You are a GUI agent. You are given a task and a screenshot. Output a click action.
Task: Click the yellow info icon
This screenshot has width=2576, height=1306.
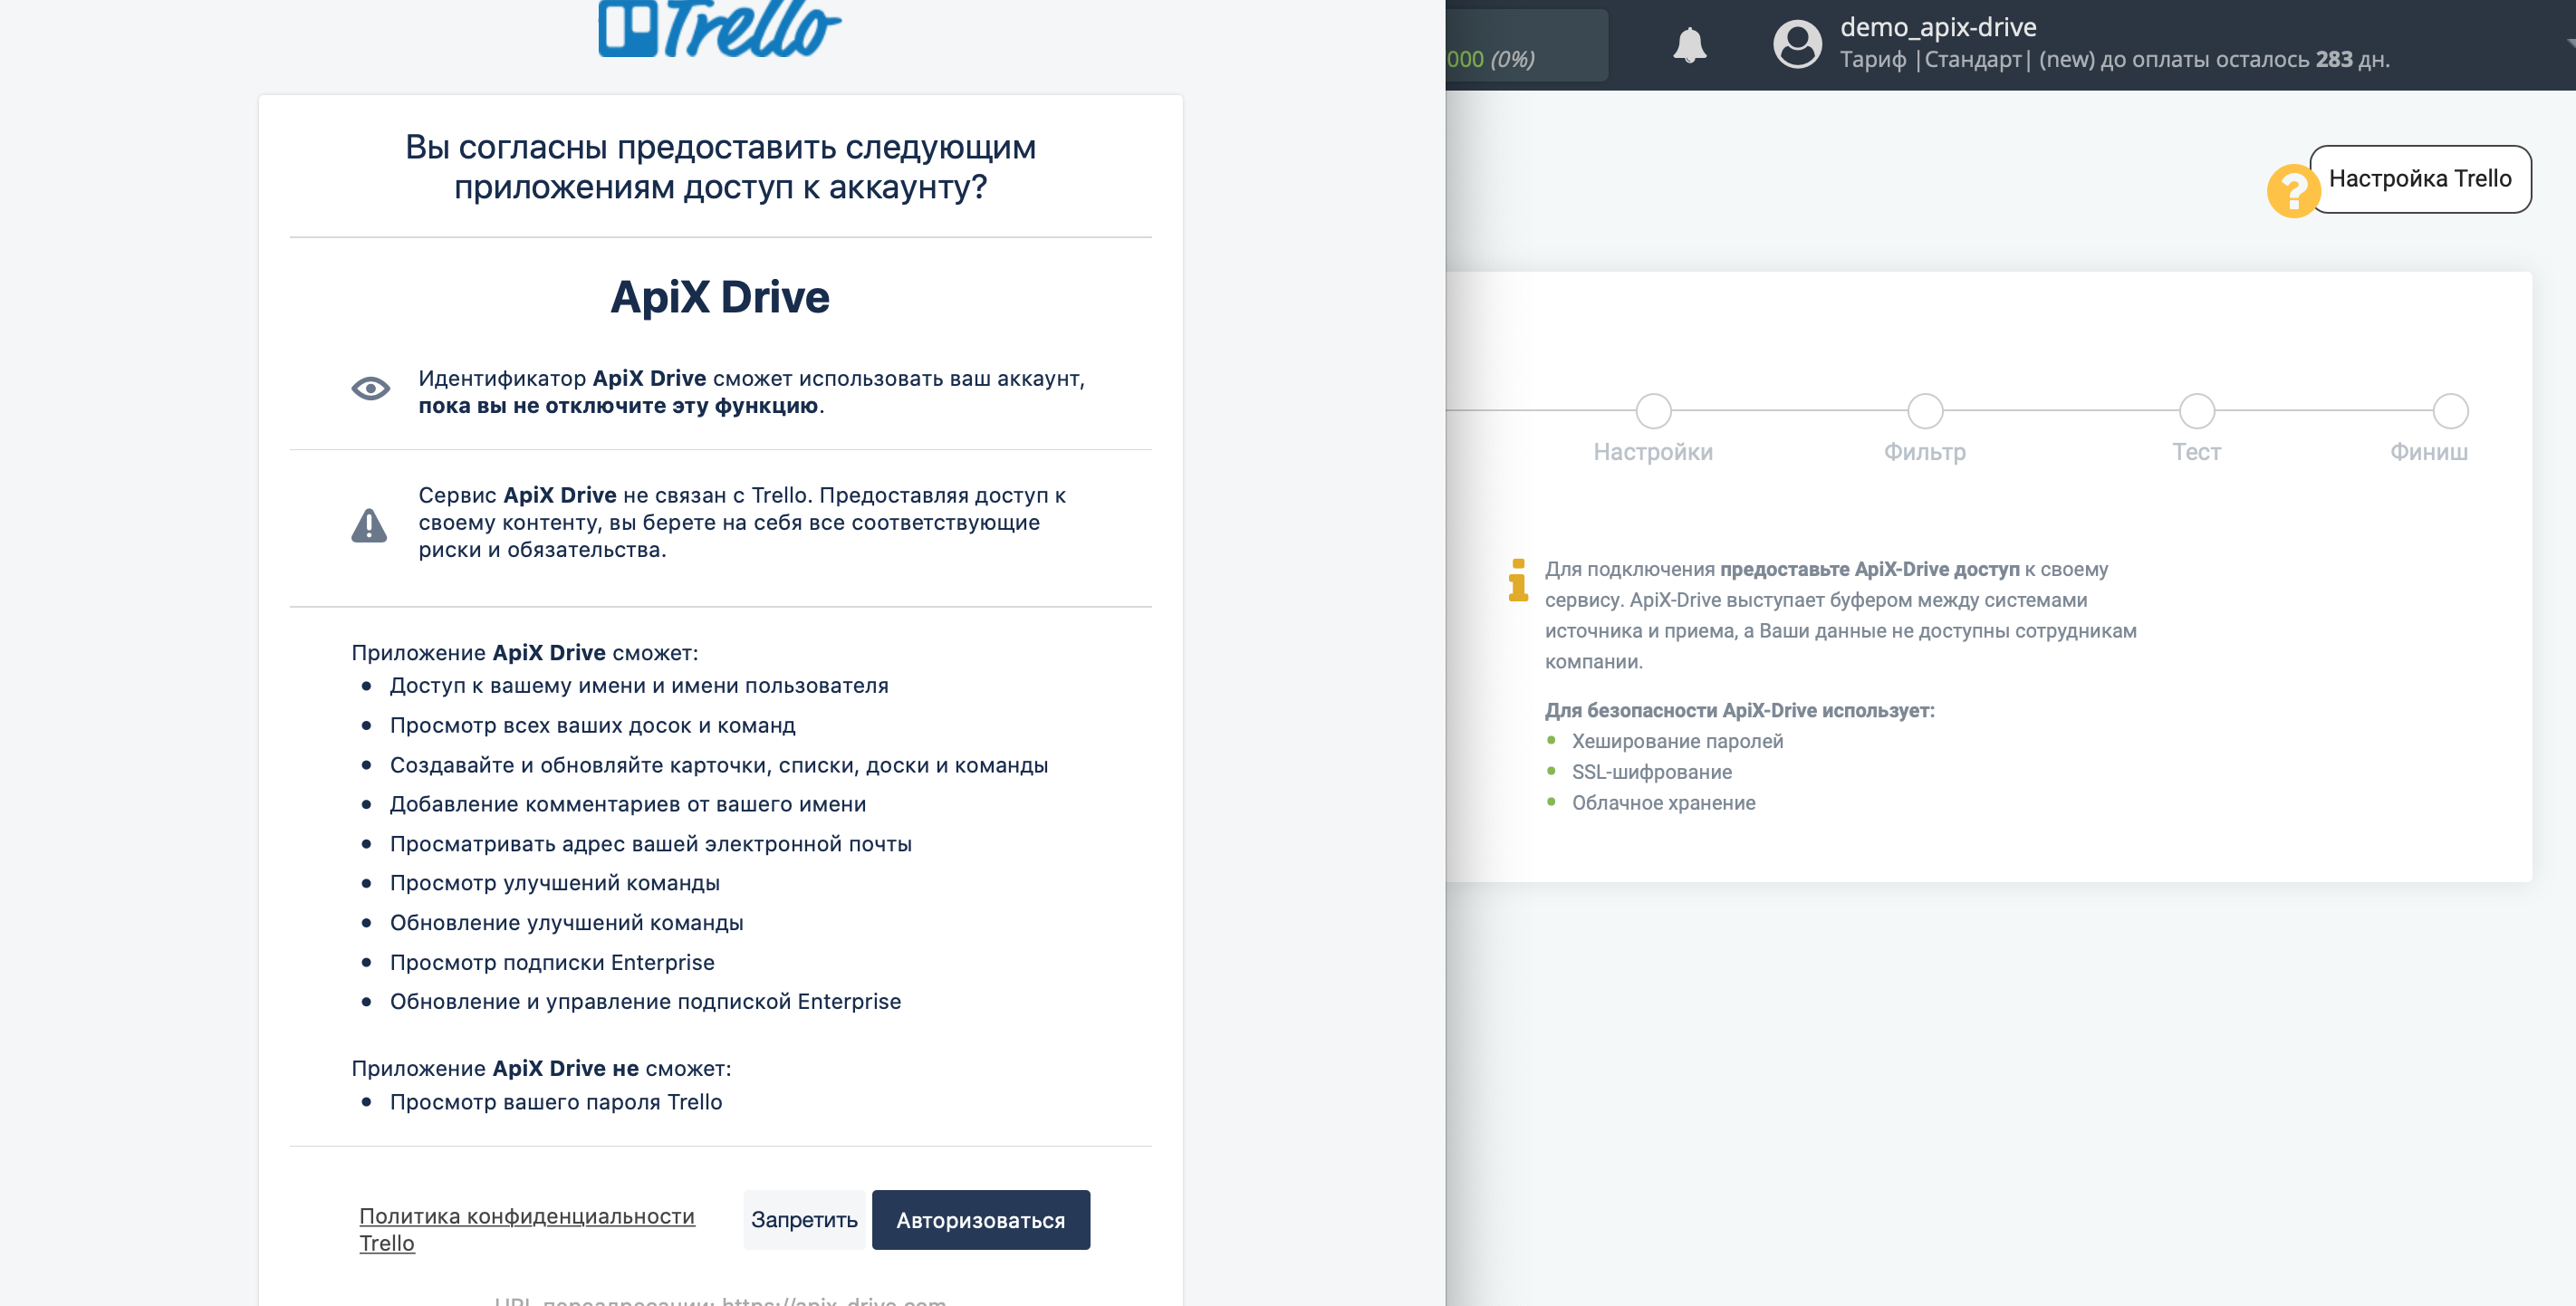tap(1518, 580)
